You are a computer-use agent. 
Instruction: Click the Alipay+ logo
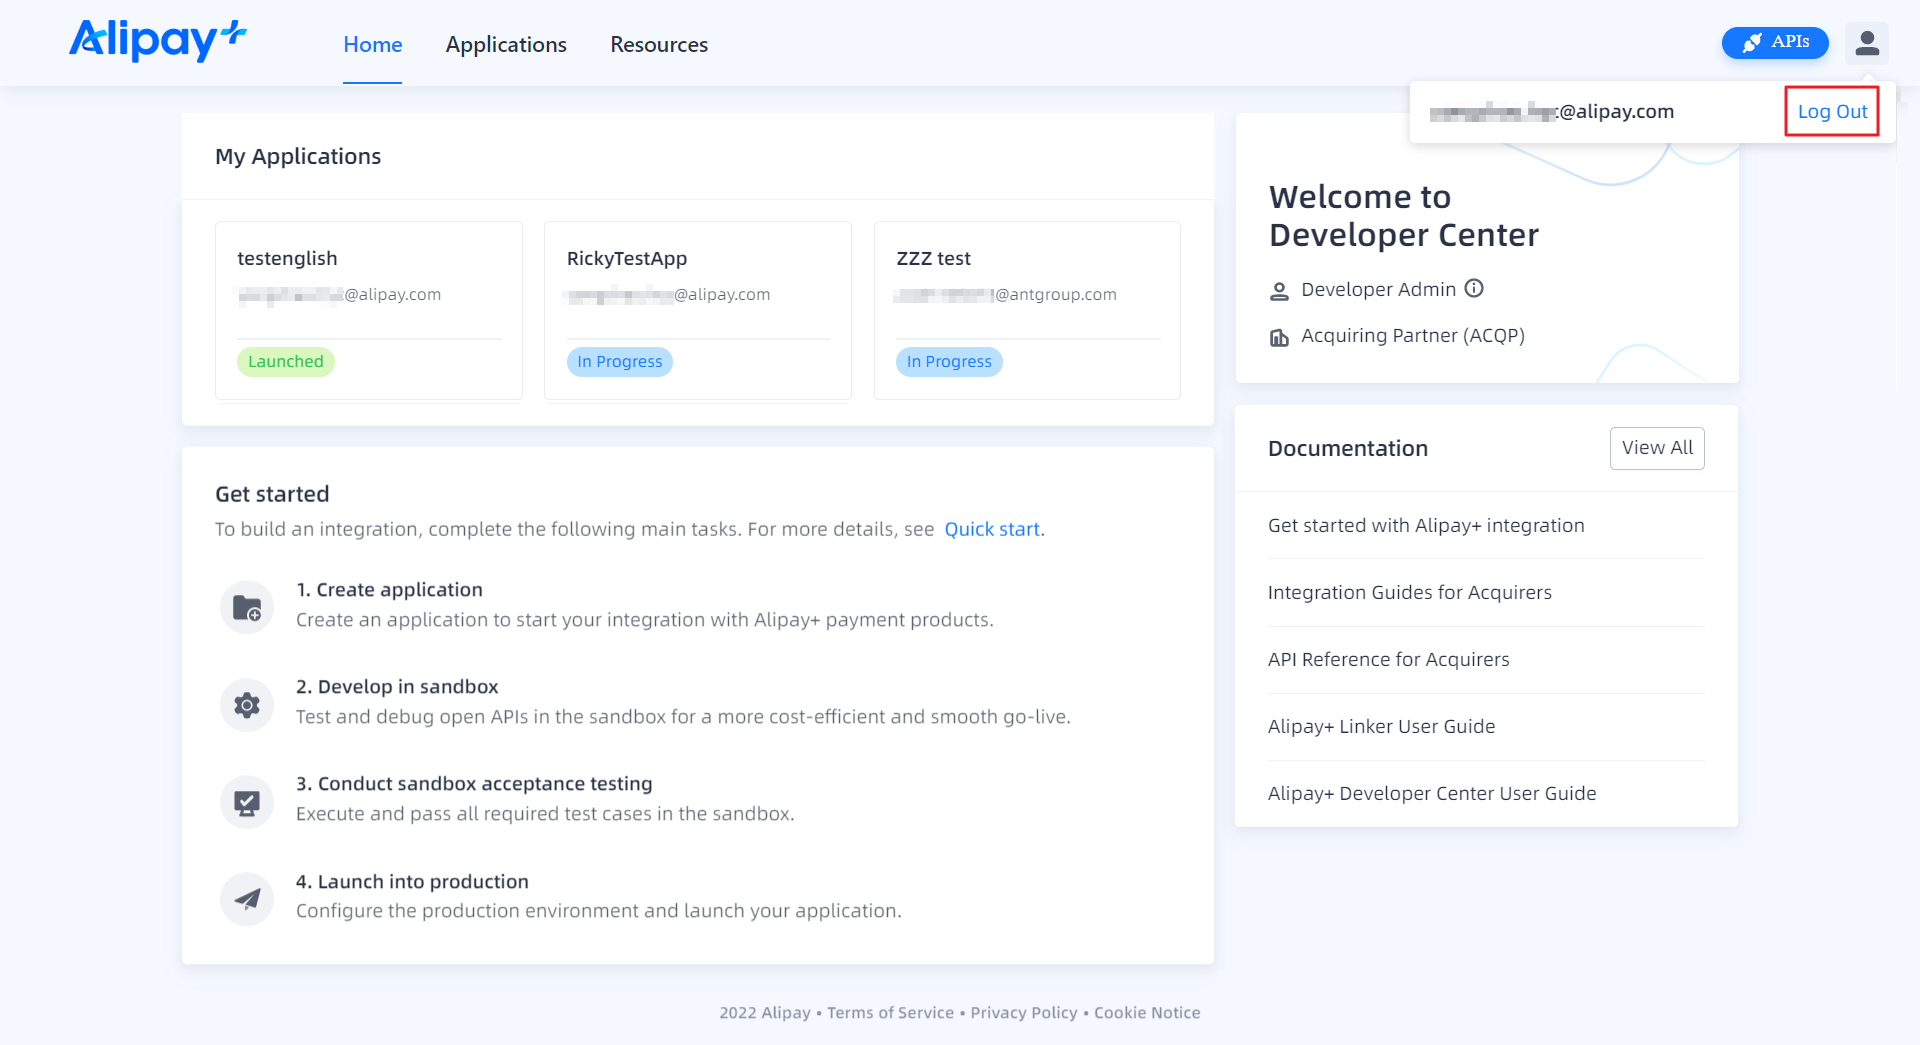pos(157,41)
